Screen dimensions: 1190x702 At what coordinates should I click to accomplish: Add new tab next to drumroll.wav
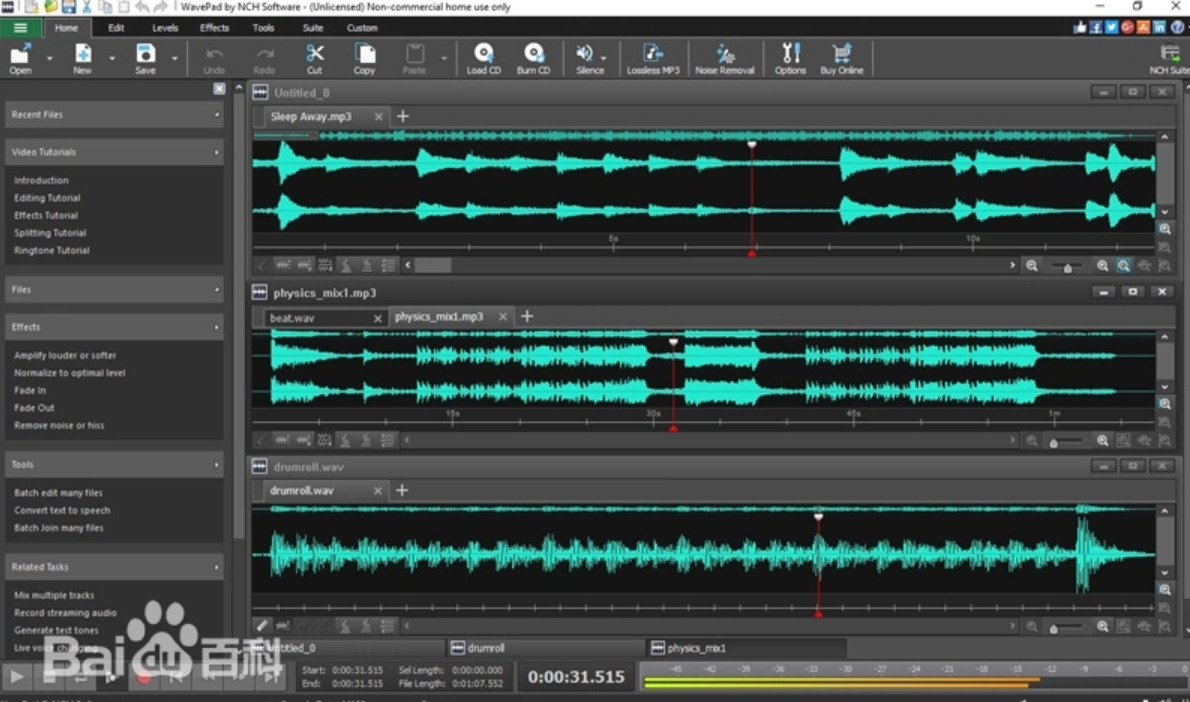(x=402, y=490)
